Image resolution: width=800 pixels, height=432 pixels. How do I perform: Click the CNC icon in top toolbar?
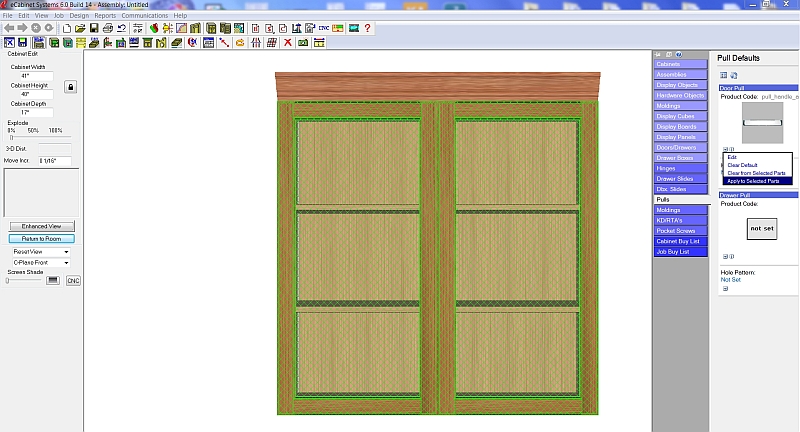[x=323, y=28]
